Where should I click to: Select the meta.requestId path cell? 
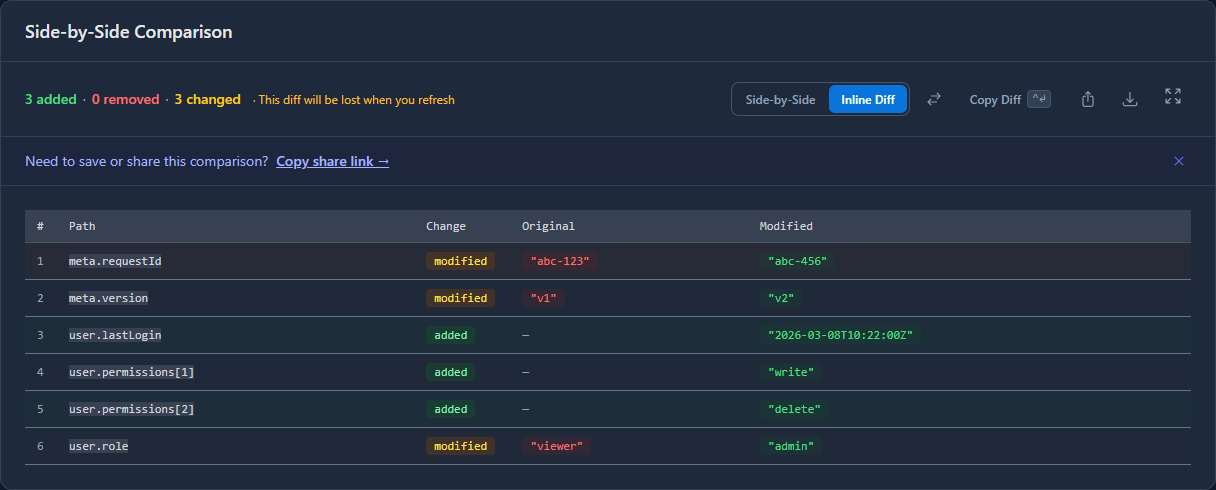115,261
